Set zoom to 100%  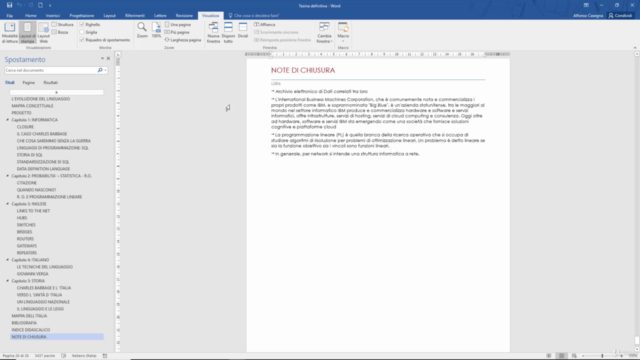156,31
